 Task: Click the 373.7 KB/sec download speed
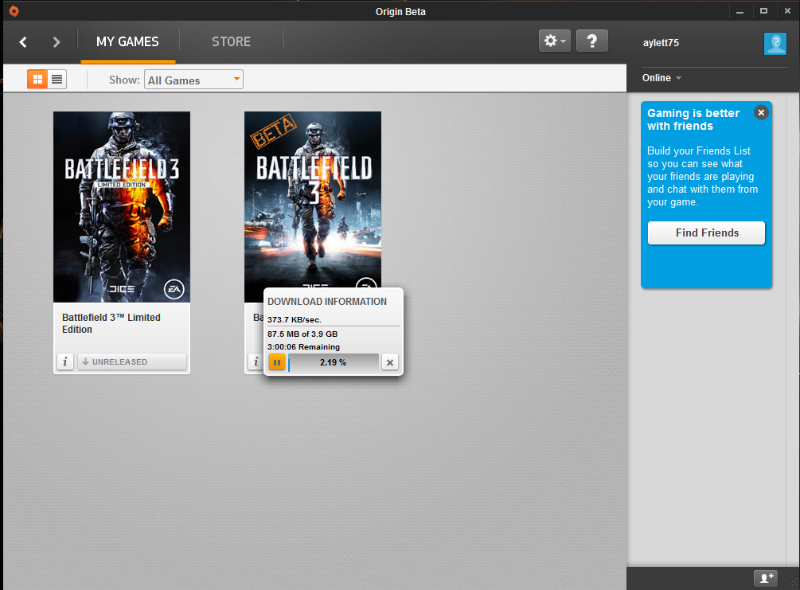pos(294,320)
